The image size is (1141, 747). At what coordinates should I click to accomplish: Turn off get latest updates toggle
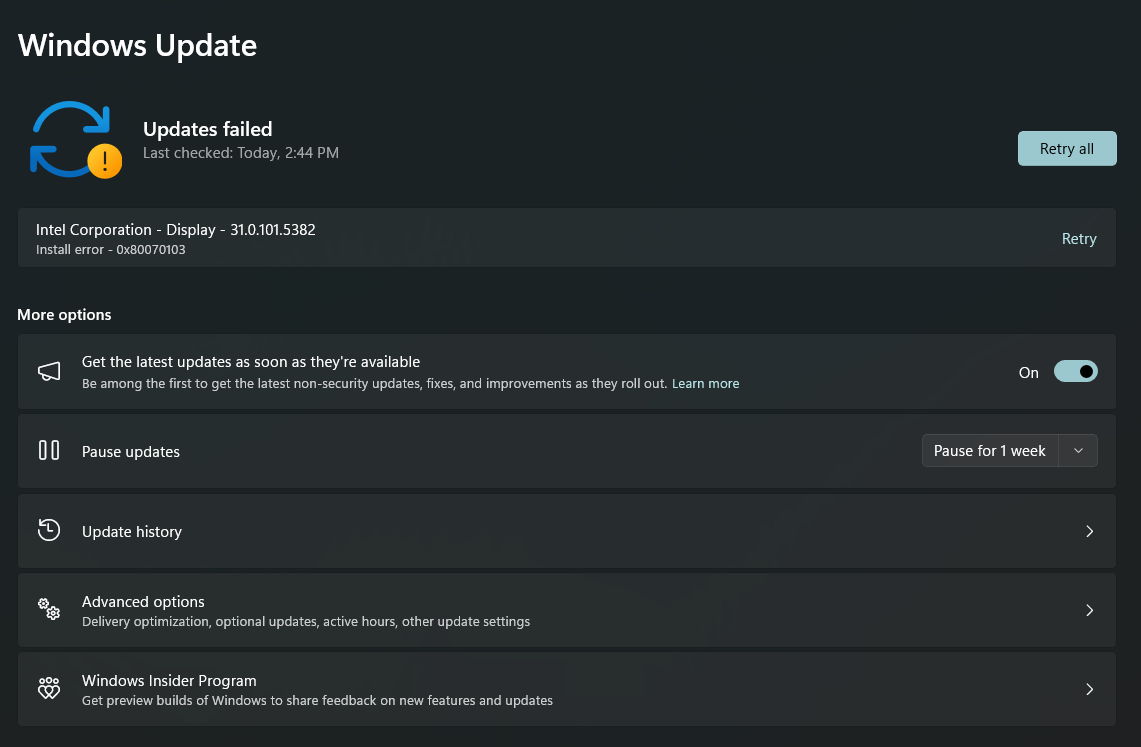click(x=1075, y=372)
